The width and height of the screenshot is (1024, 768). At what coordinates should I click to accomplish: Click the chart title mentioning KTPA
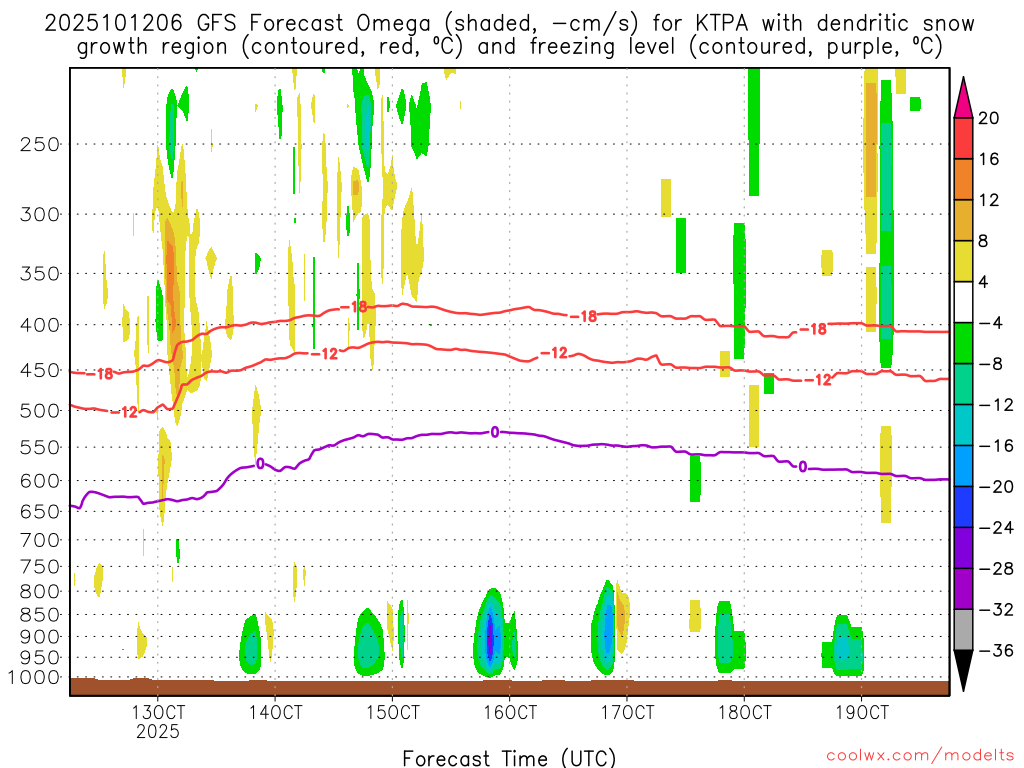tap(509, 35)
